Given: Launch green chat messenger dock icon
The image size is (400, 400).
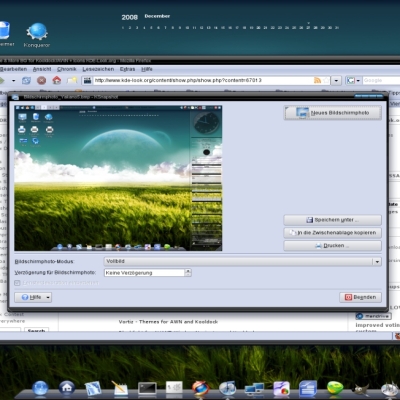Looking at the screenshot, I should pyautogui.click(x=335, y=388).
